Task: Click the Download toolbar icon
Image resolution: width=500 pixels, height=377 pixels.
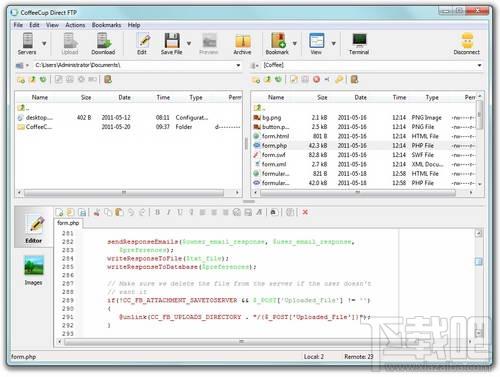Action: point(103,44)
